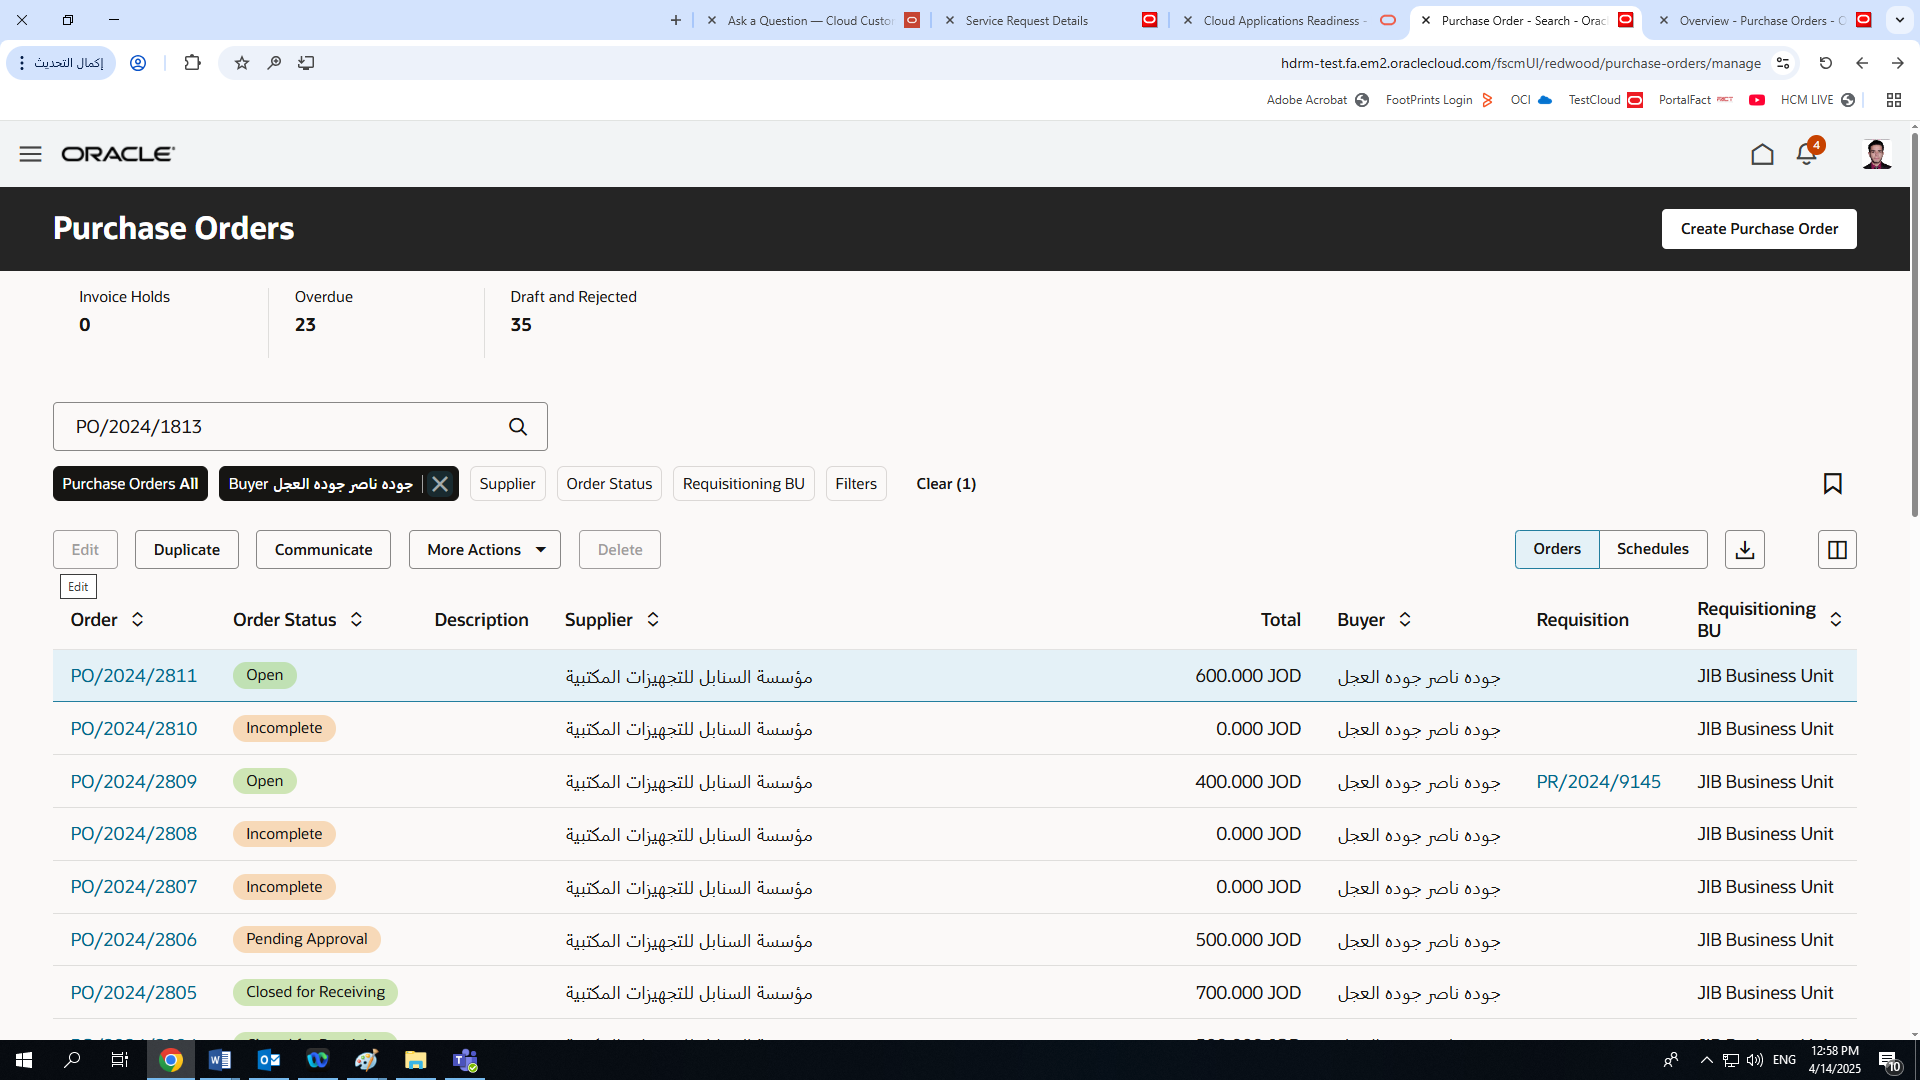Click the user profile avatar
This screenshot has height=1080, width=1920.
tap(1877, 154)
